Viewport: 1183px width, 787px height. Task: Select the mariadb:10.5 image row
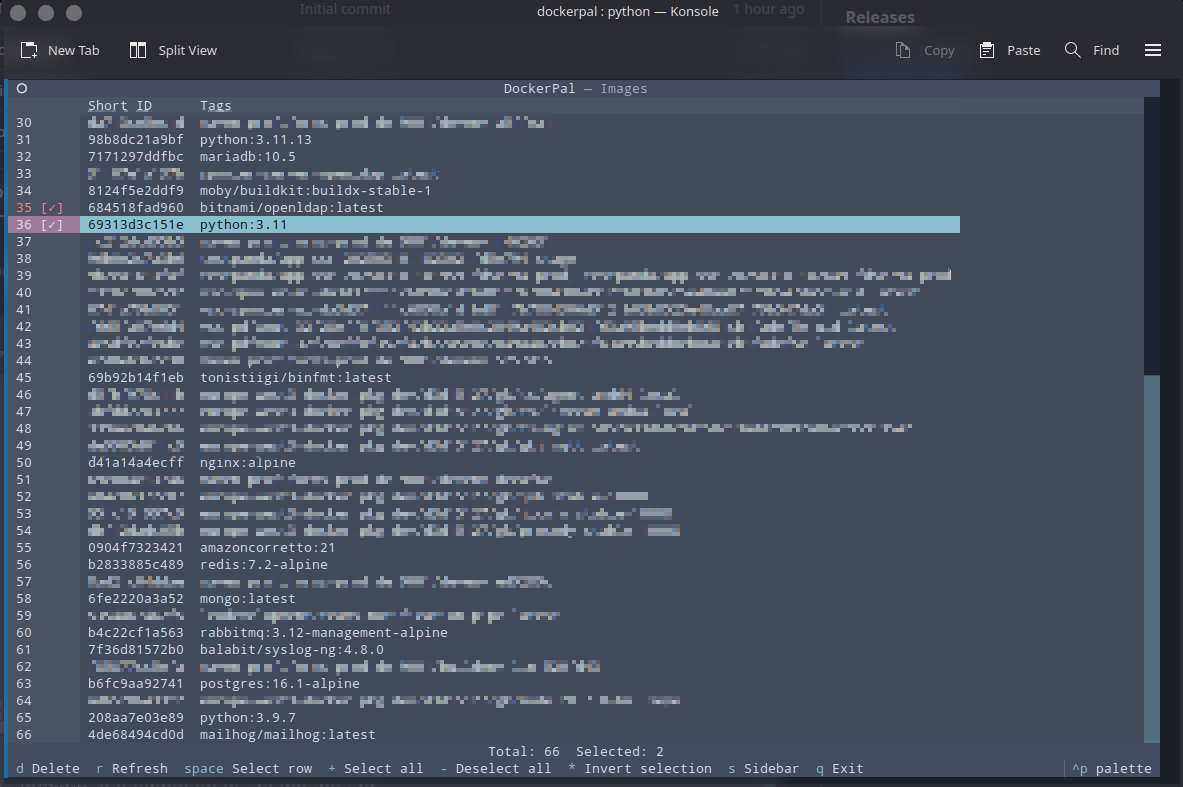click(484, 157)
